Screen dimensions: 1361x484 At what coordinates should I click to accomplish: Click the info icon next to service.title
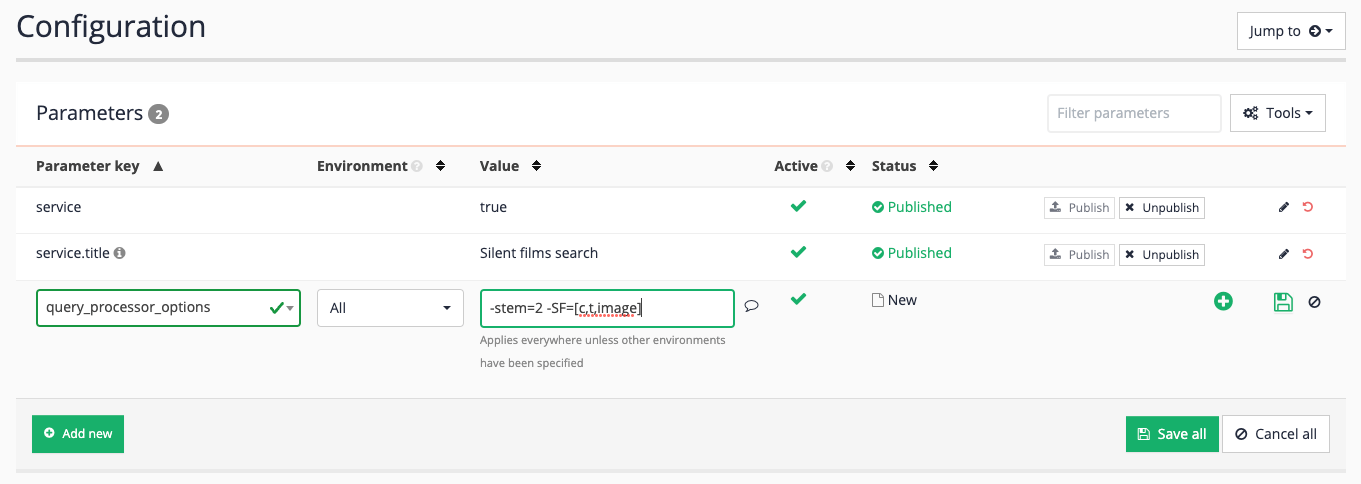click(x=120, y=254)
